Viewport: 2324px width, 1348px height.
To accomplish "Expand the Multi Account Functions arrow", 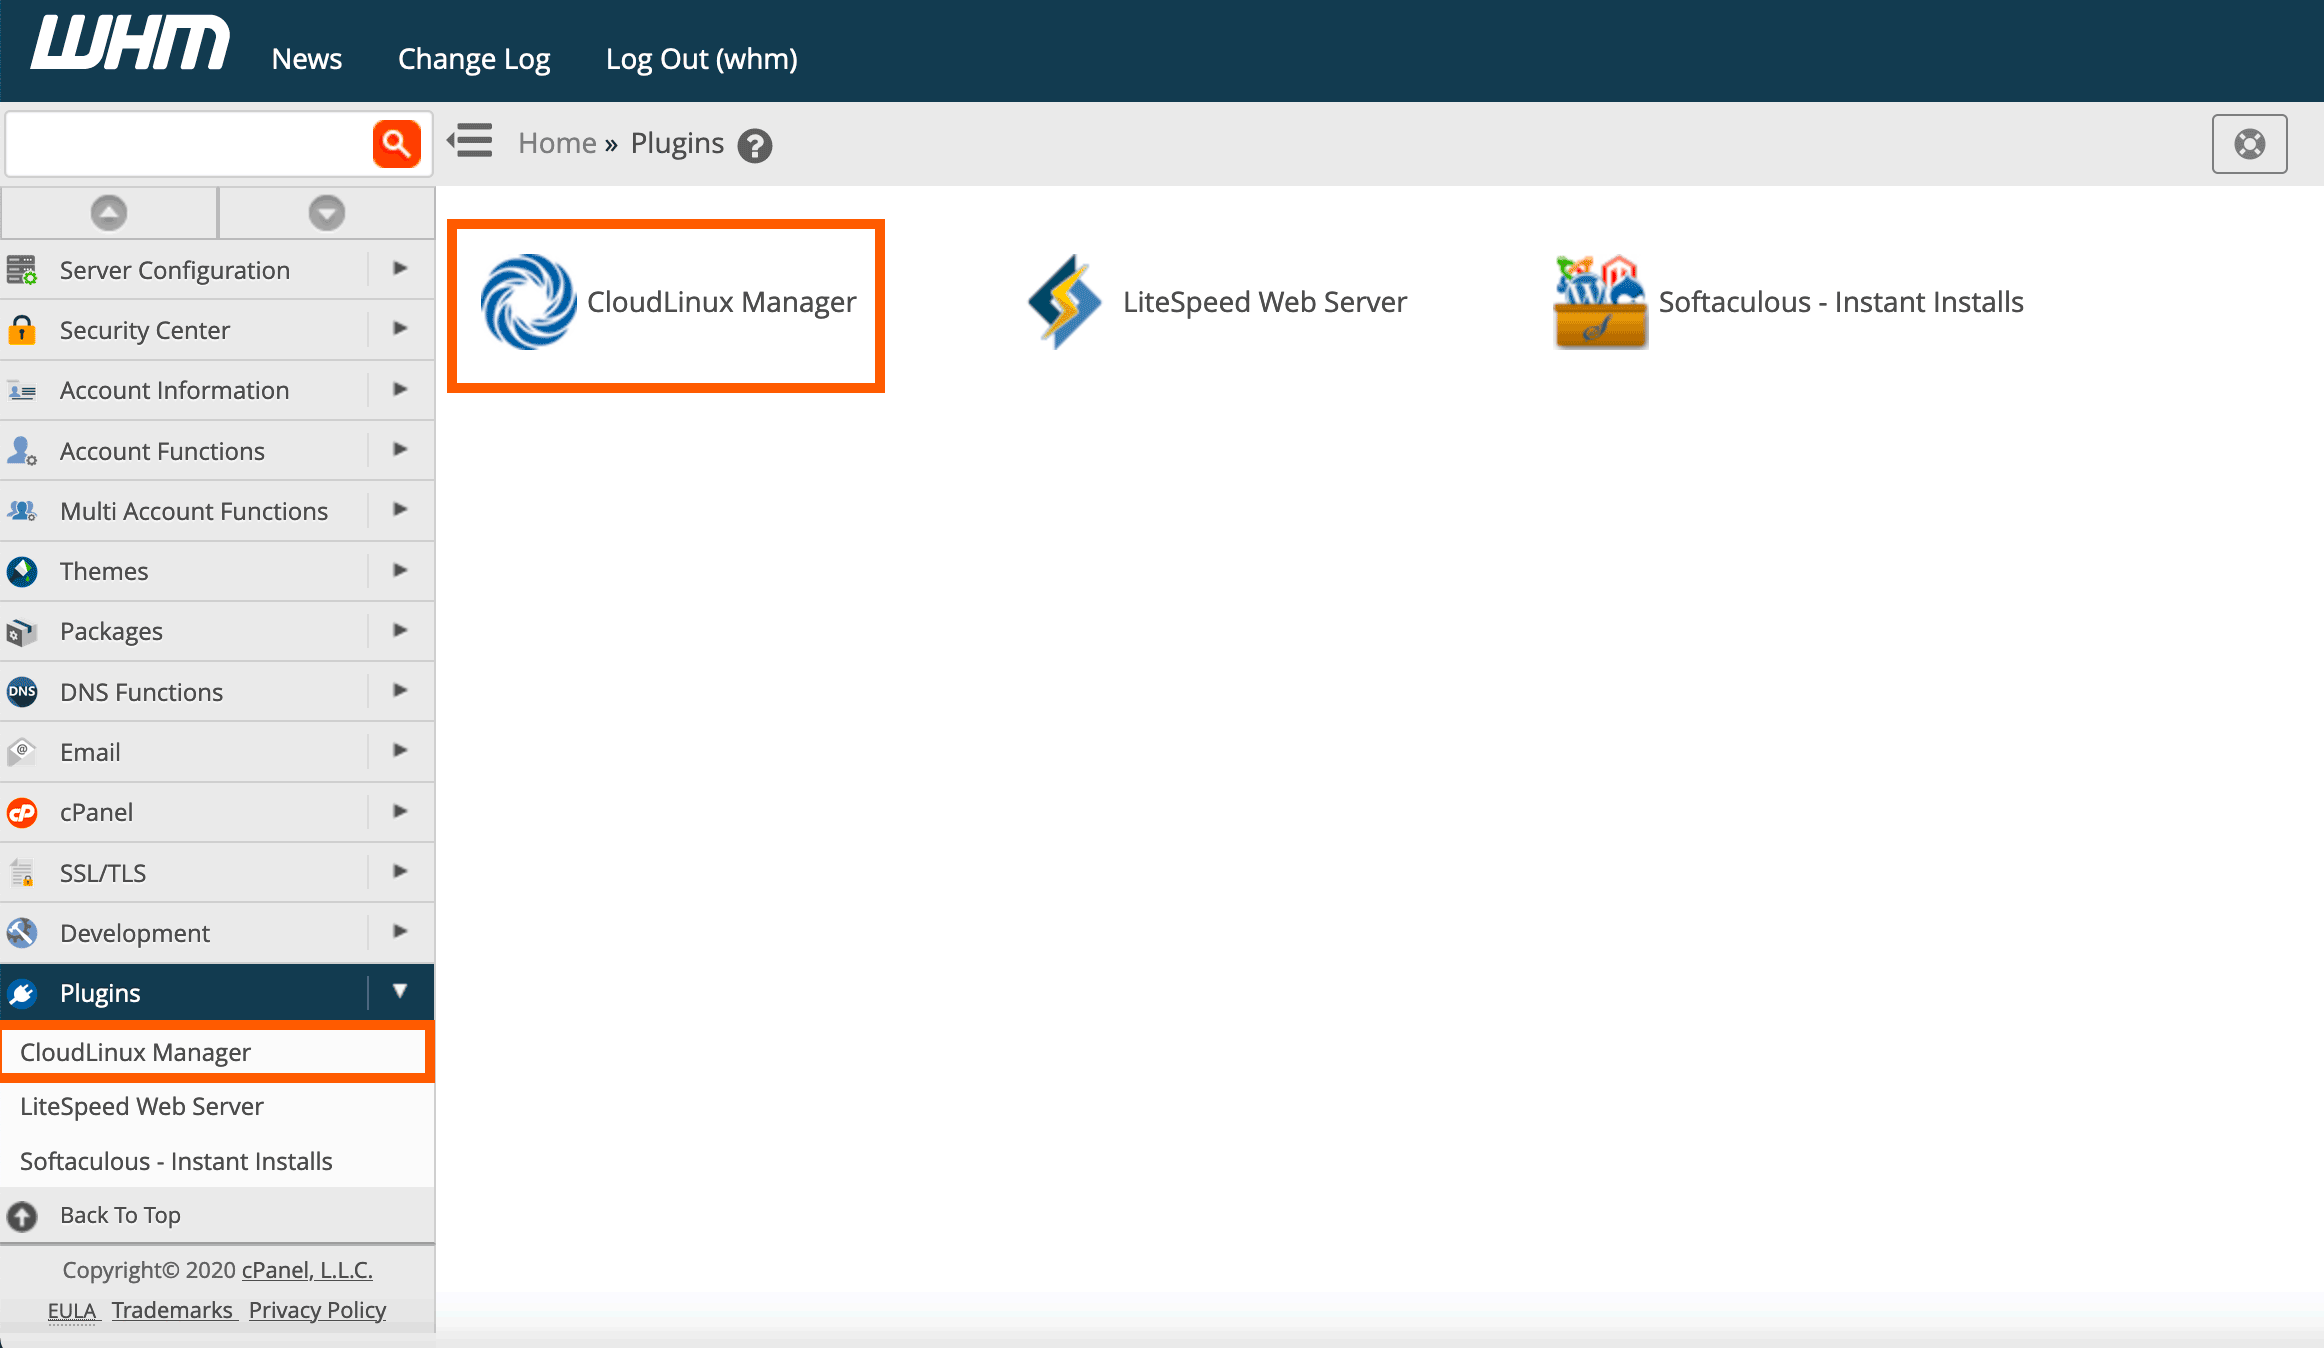I will click(x=400, y=509).
